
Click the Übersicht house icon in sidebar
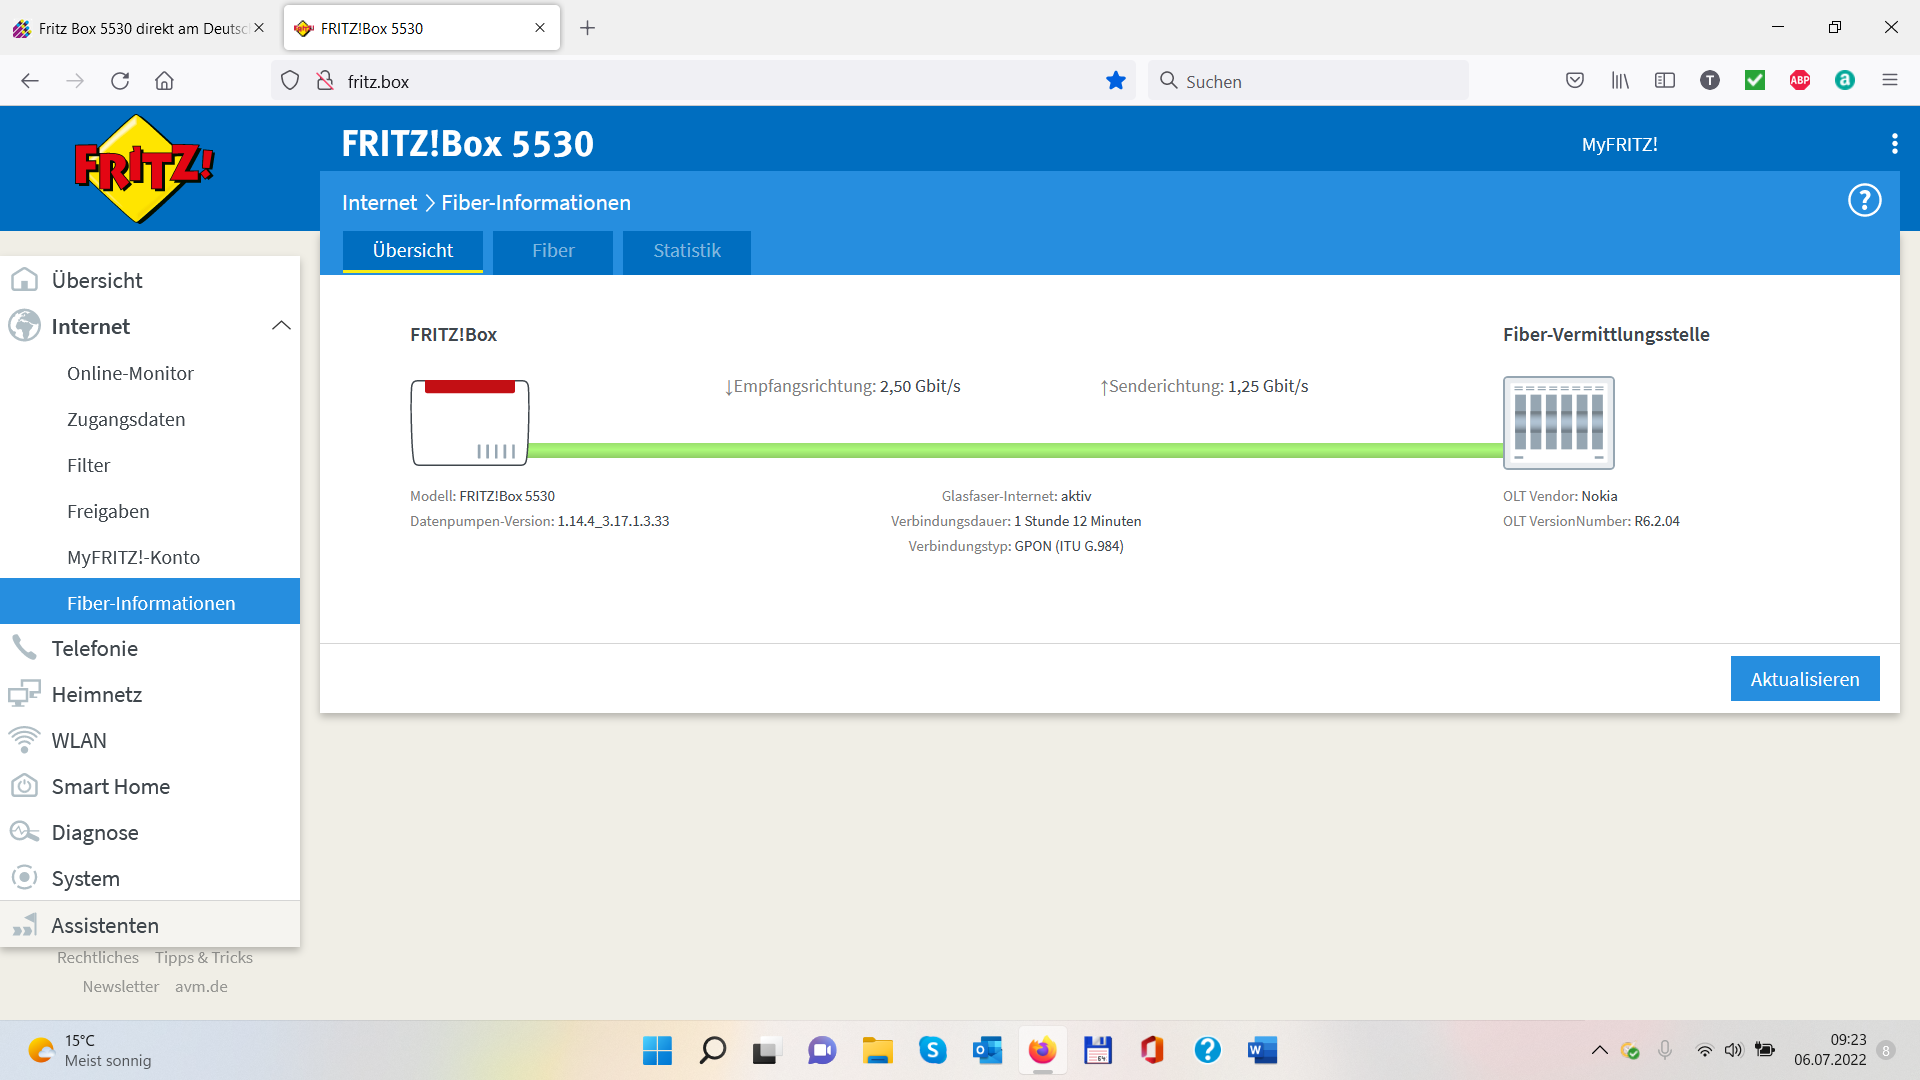click(24, 280)
